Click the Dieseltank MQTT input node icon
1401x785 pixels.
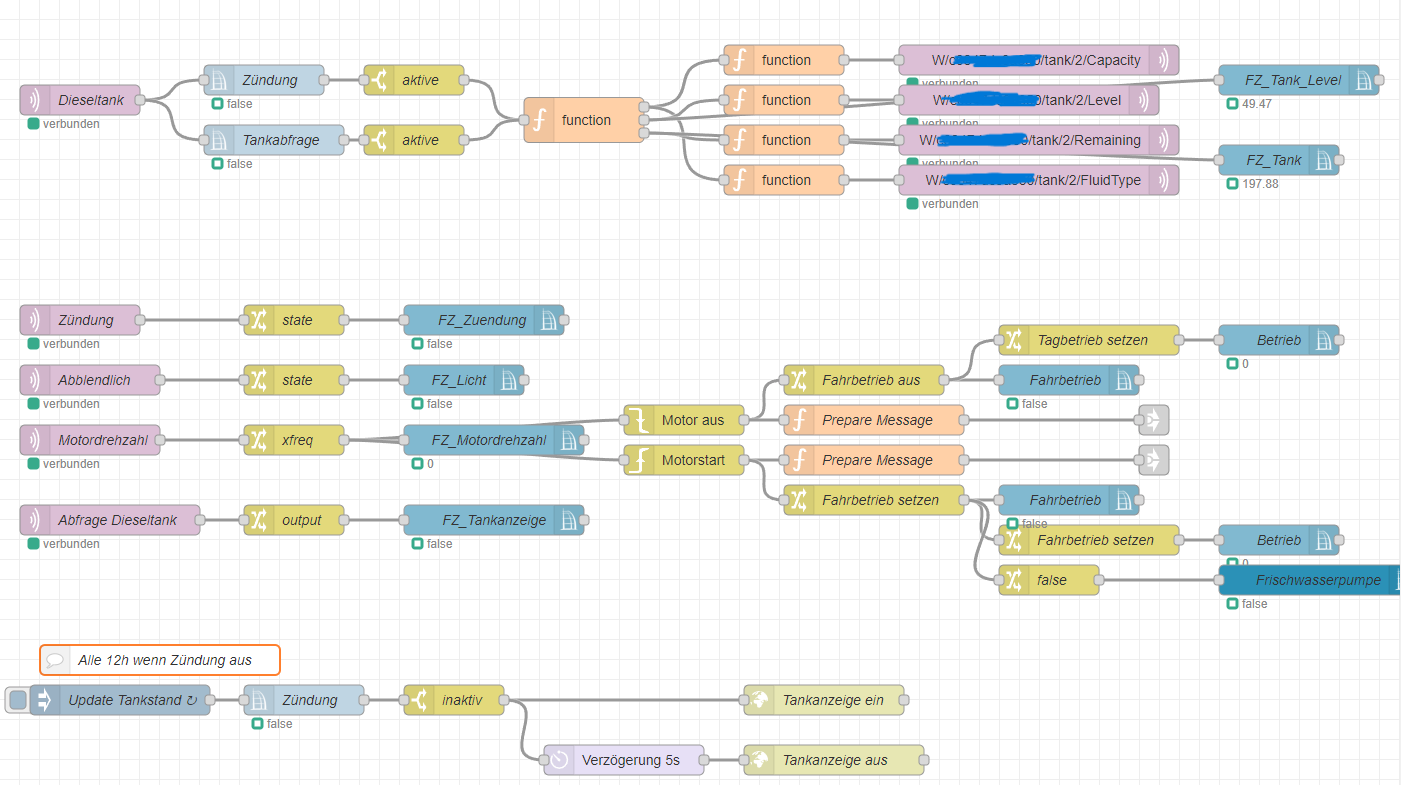click(x=34, y=100)
